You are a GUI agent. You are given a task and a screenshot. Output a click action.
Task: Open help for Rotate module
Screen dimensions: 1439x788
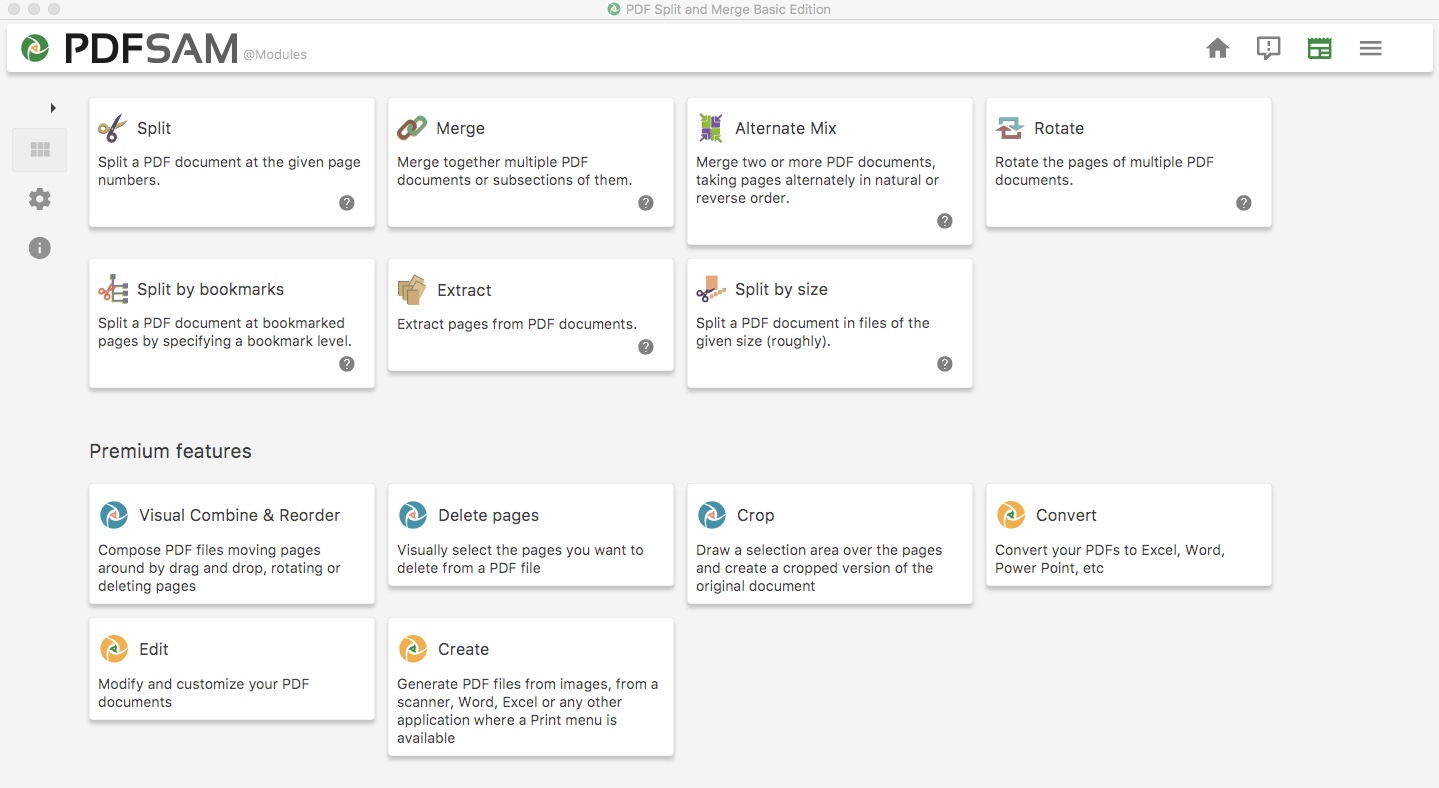tap(1244, 203)
